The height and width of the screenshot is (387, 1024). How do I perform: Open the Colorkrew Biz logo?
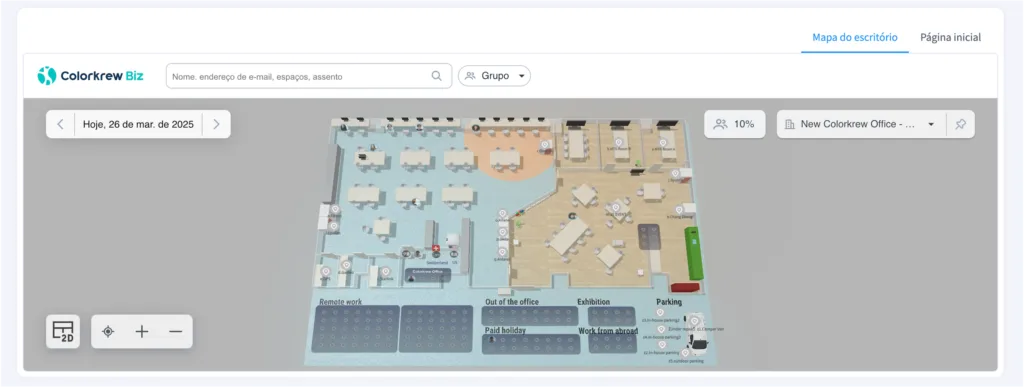coord(90,76)
